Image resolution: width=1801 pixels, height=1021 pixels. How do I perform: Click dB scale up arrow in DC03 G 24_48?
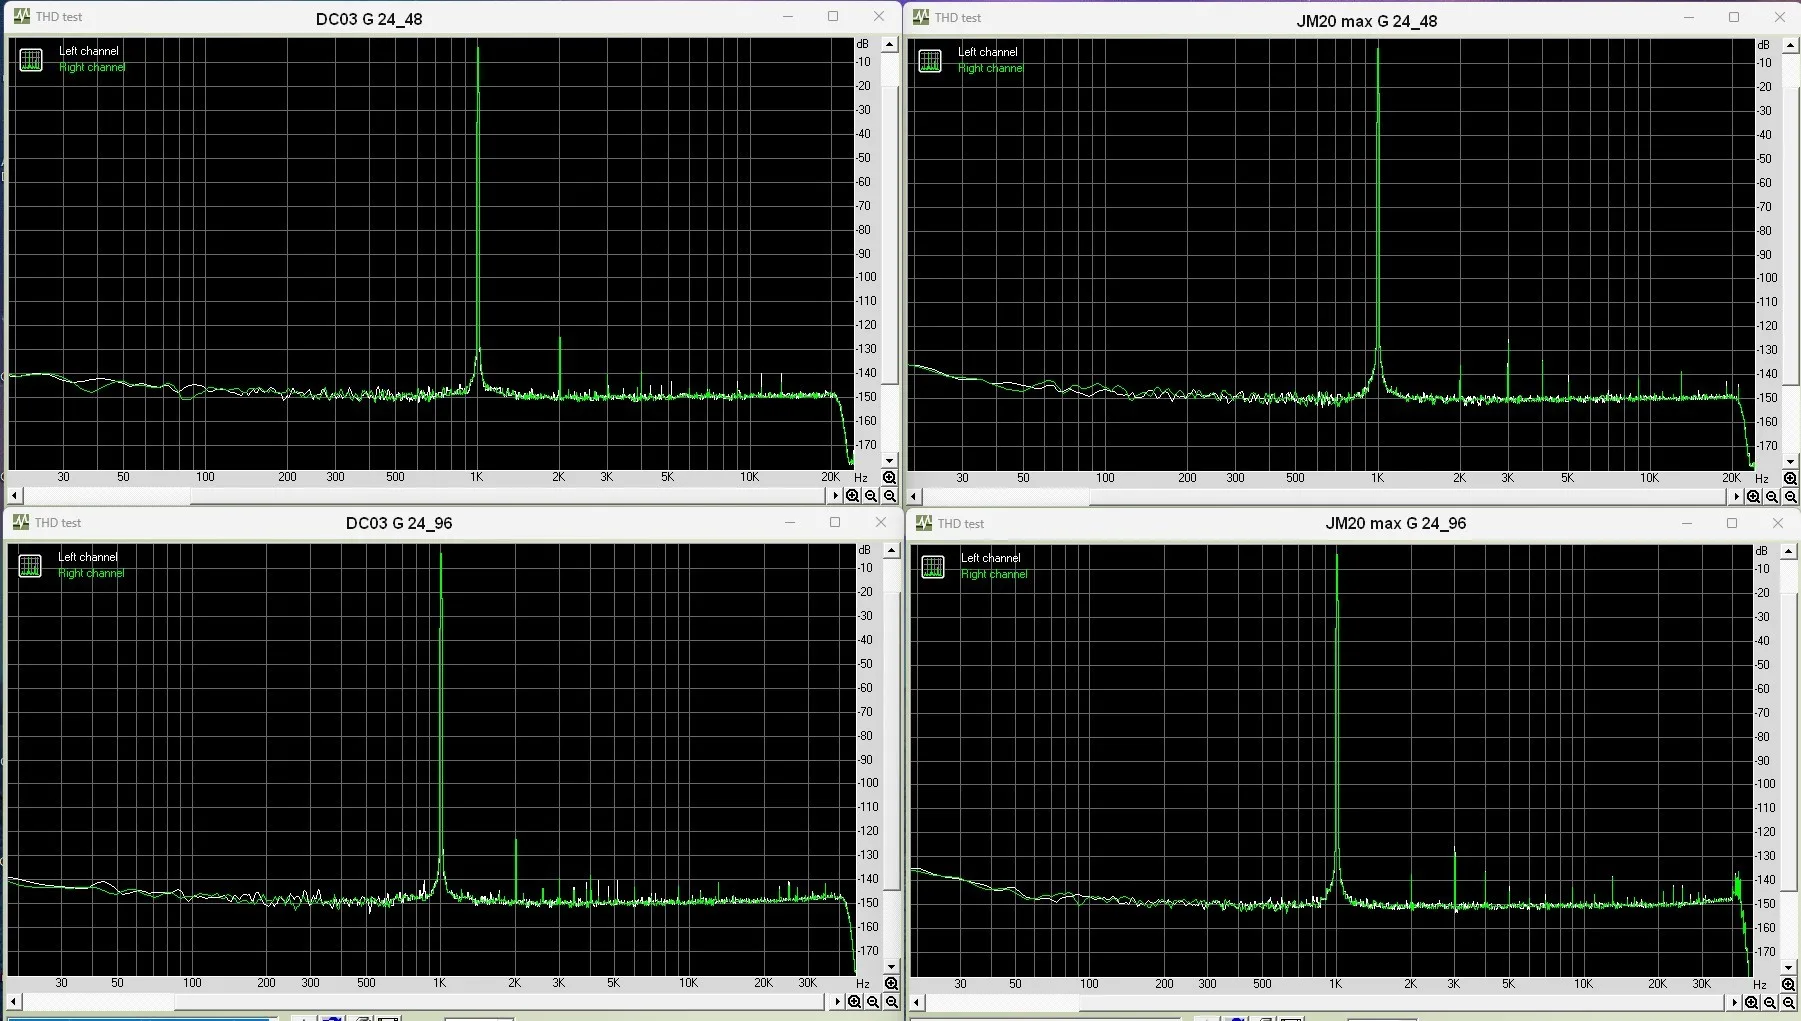[890, 45]
